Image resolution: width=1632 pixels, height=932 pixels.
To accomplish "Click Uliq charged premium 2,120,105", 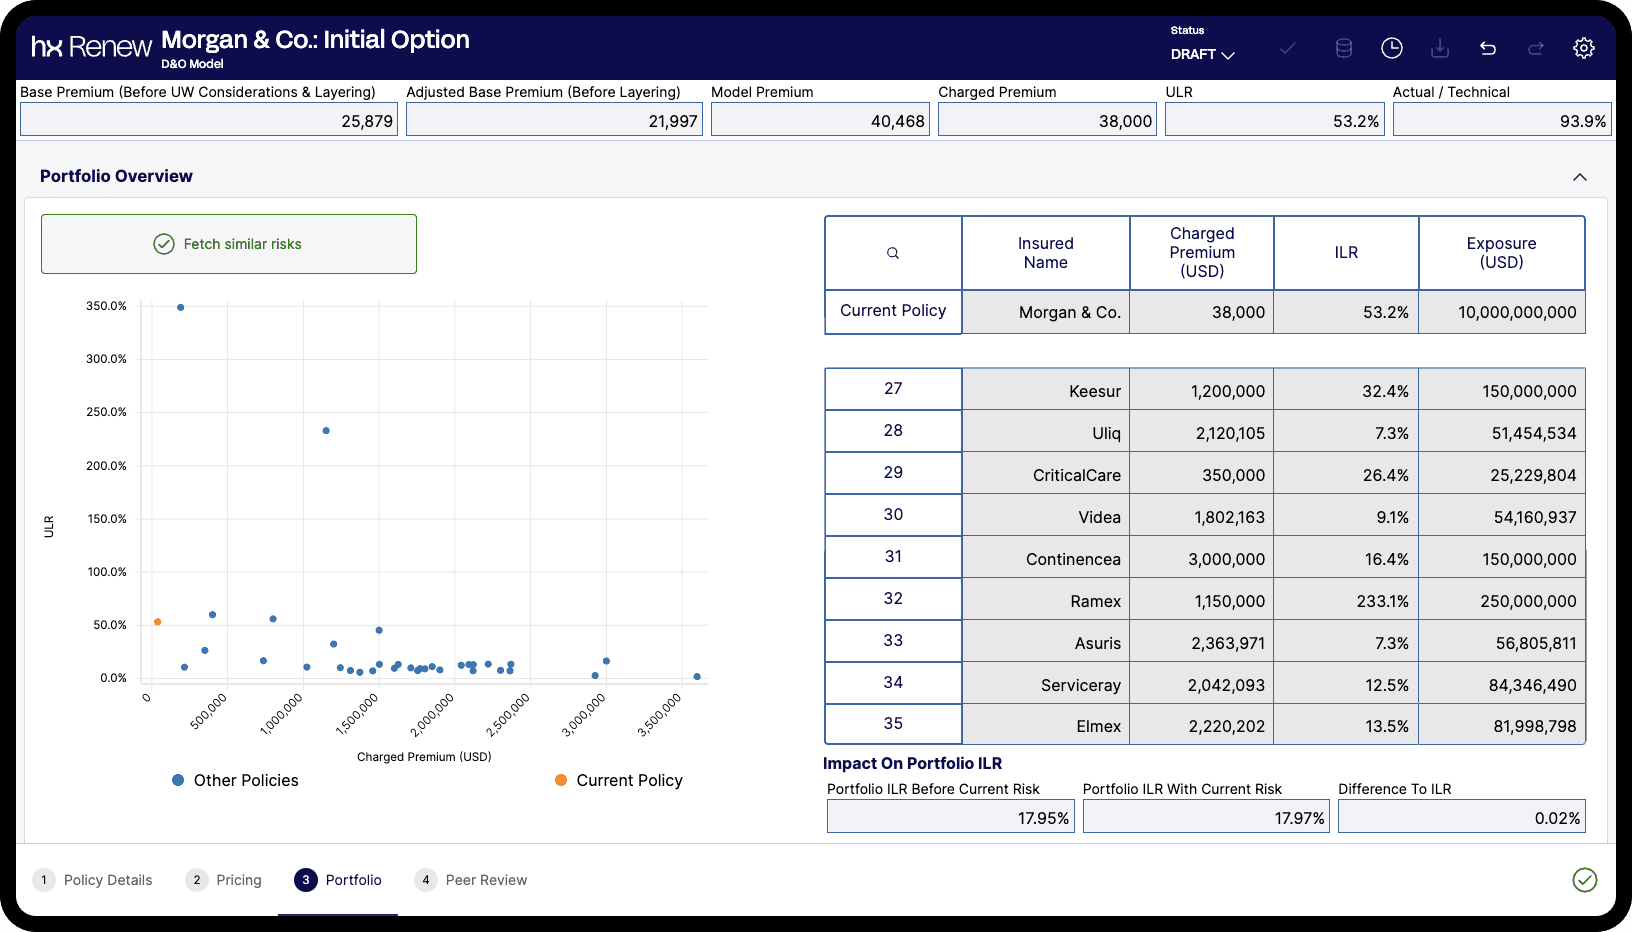I will (1202, 433).
